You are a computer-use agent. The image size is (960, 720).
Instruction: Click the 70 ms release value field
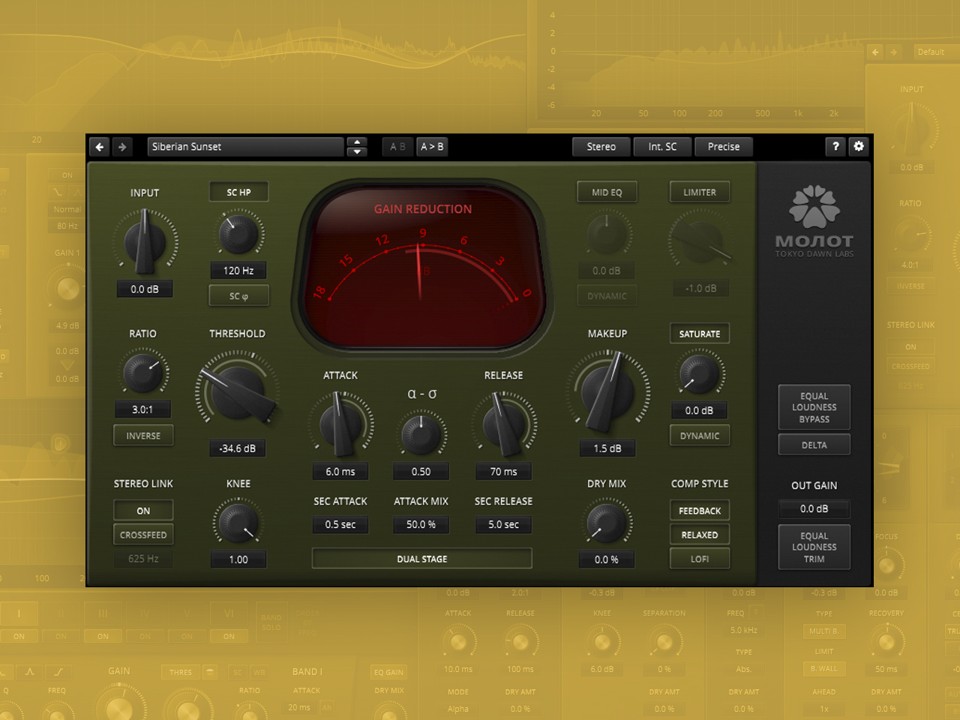(503, 471)
